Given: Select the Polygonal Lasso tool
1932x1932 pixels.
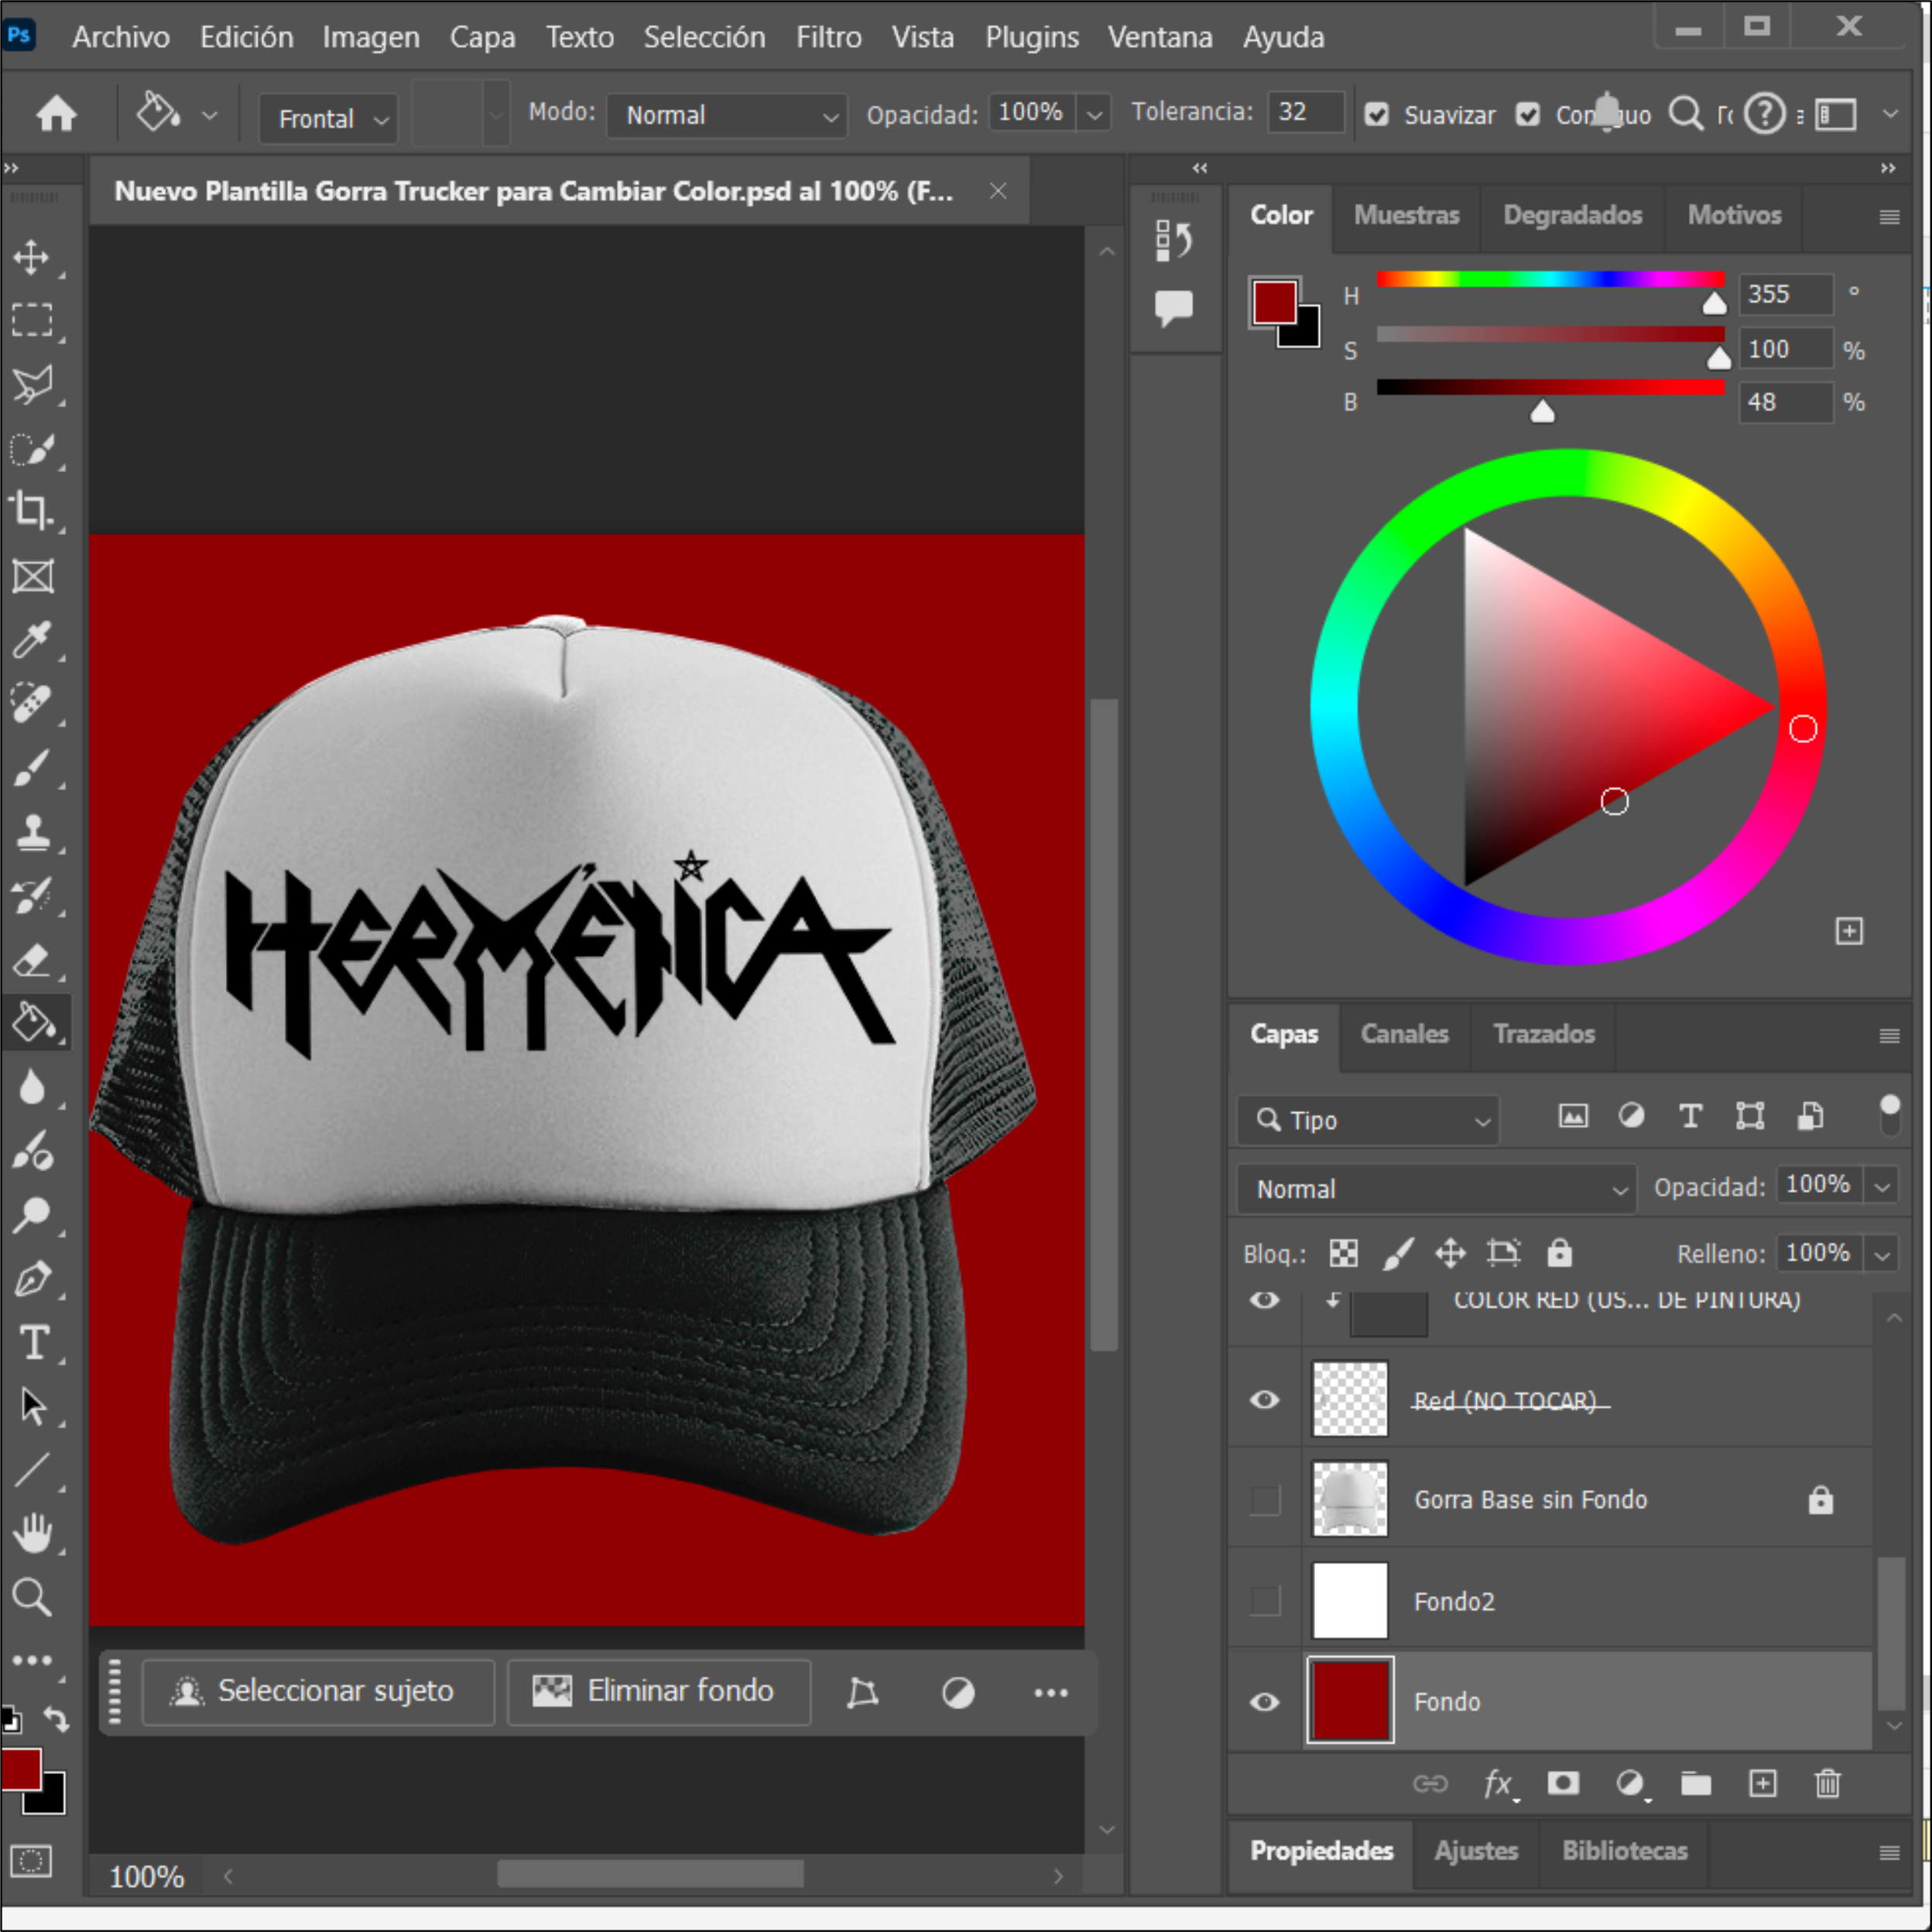Looking at the screenshot, I should [32, 384].
